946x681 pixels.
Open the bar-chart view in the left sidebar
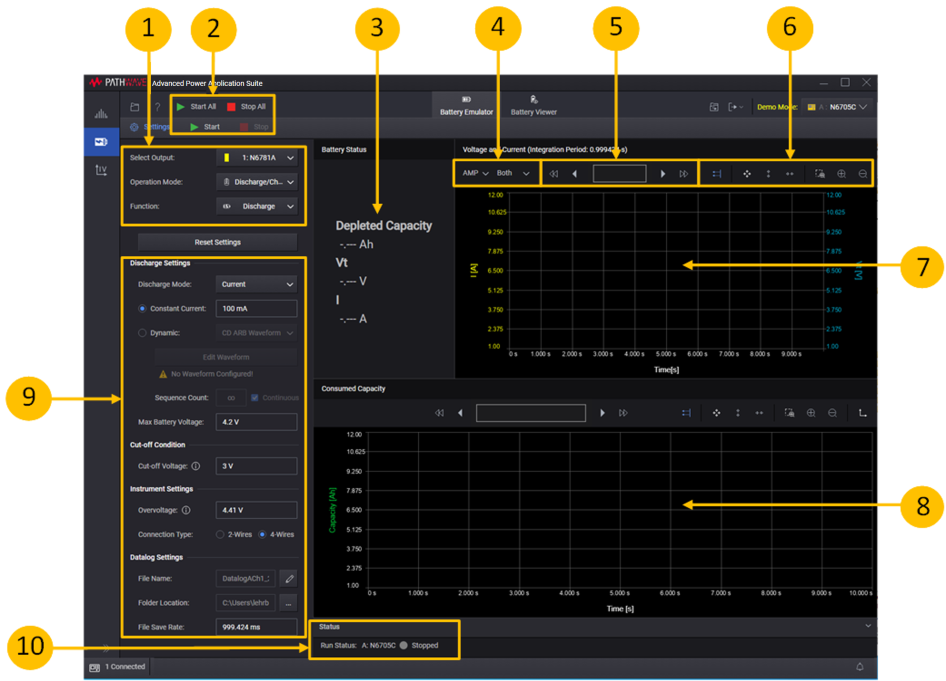click(101, 113)
